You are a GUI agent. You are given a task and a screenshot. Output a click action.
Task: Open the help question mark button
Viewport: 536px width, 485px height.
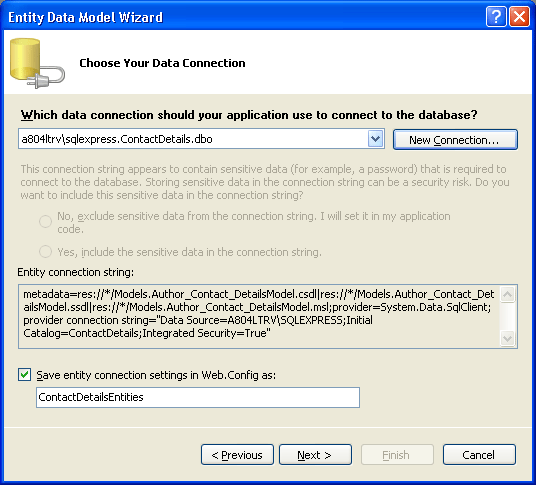coord(496,16)
